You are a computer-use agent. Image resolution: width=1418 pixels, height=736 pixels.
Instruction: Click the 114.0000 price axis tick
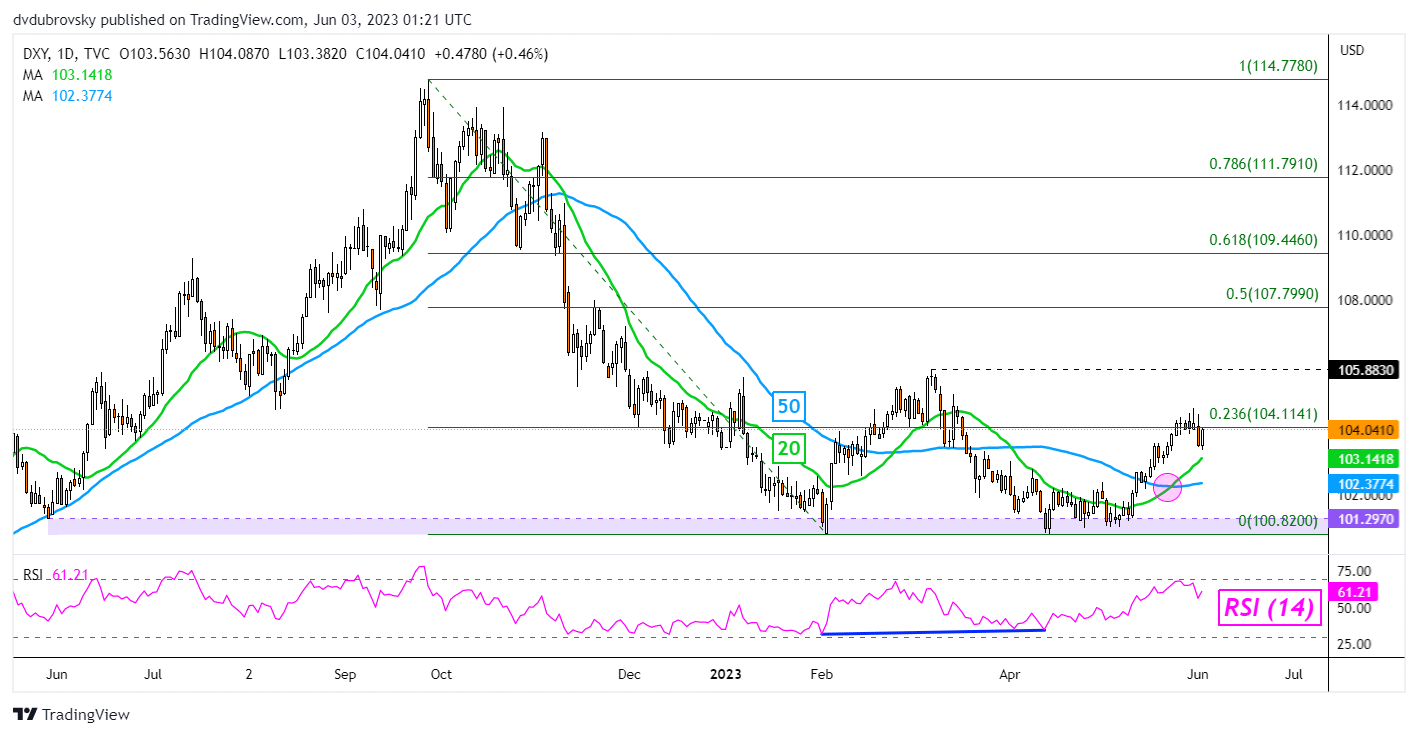tap(1366, 105)
